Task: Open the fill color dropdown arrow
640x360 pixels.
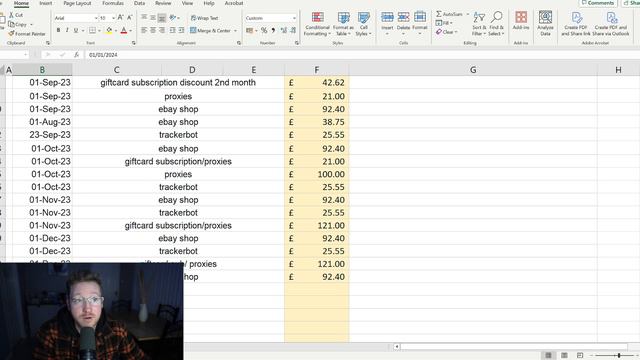Action: click(x=116, y=31)
